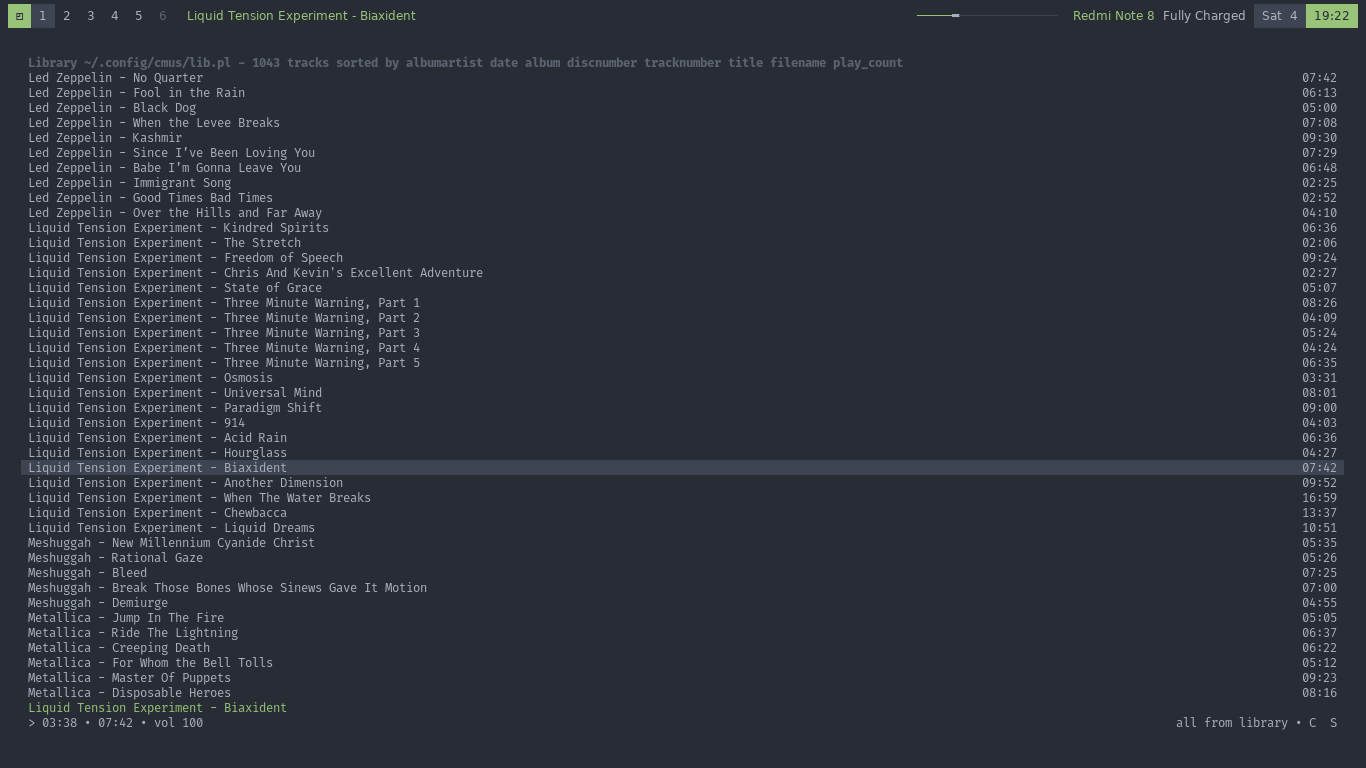
Task: Click the highlighted Biaxident track row
Action: (x=682, y=468)
